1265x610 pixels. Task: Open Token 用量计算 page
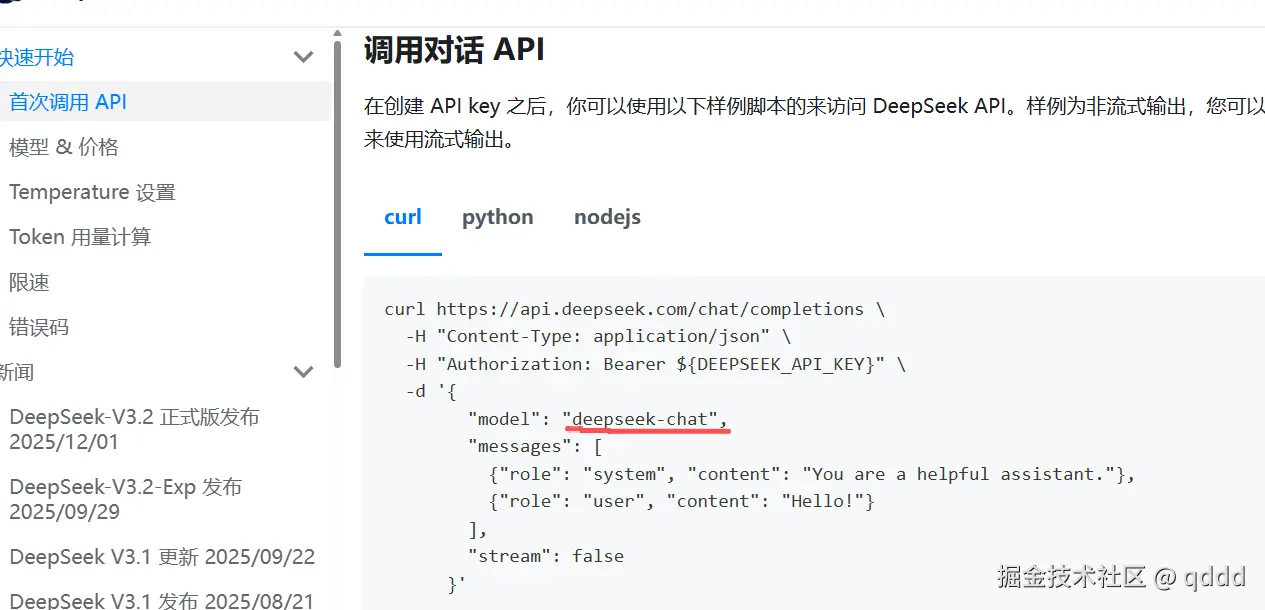pos(80,237)
